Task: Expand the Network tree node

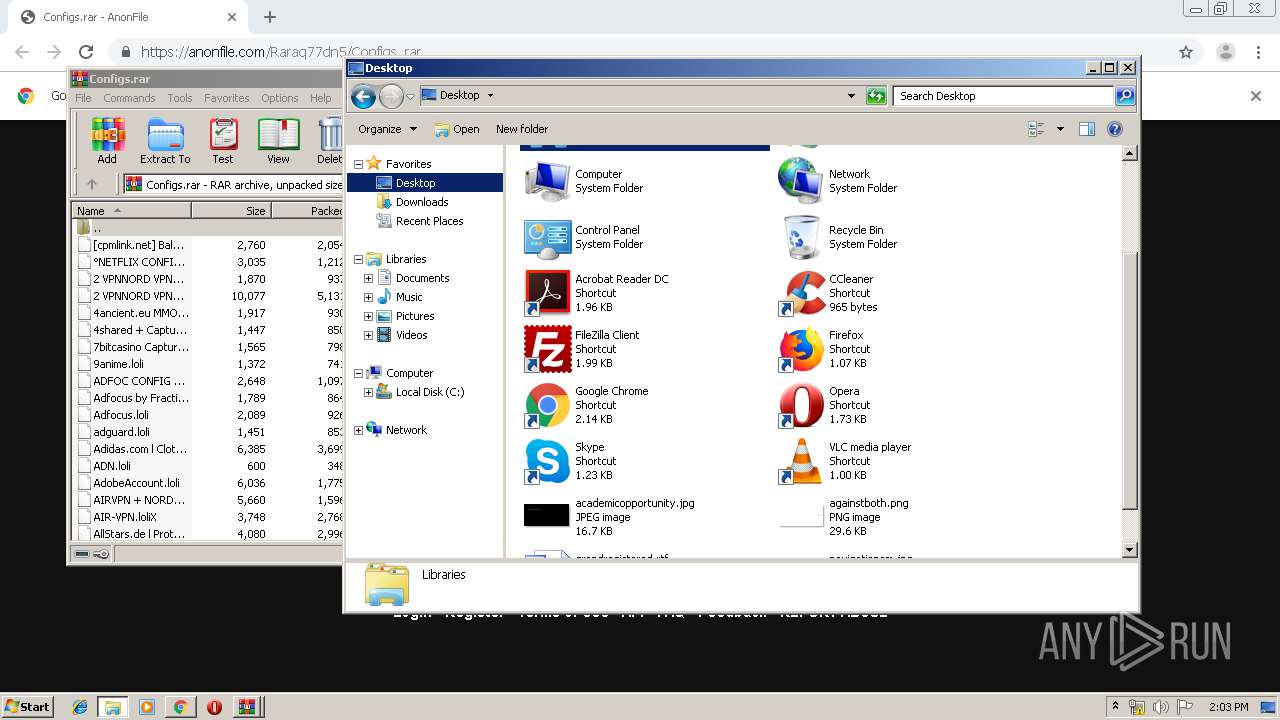Action: click(x=358, y=430)
